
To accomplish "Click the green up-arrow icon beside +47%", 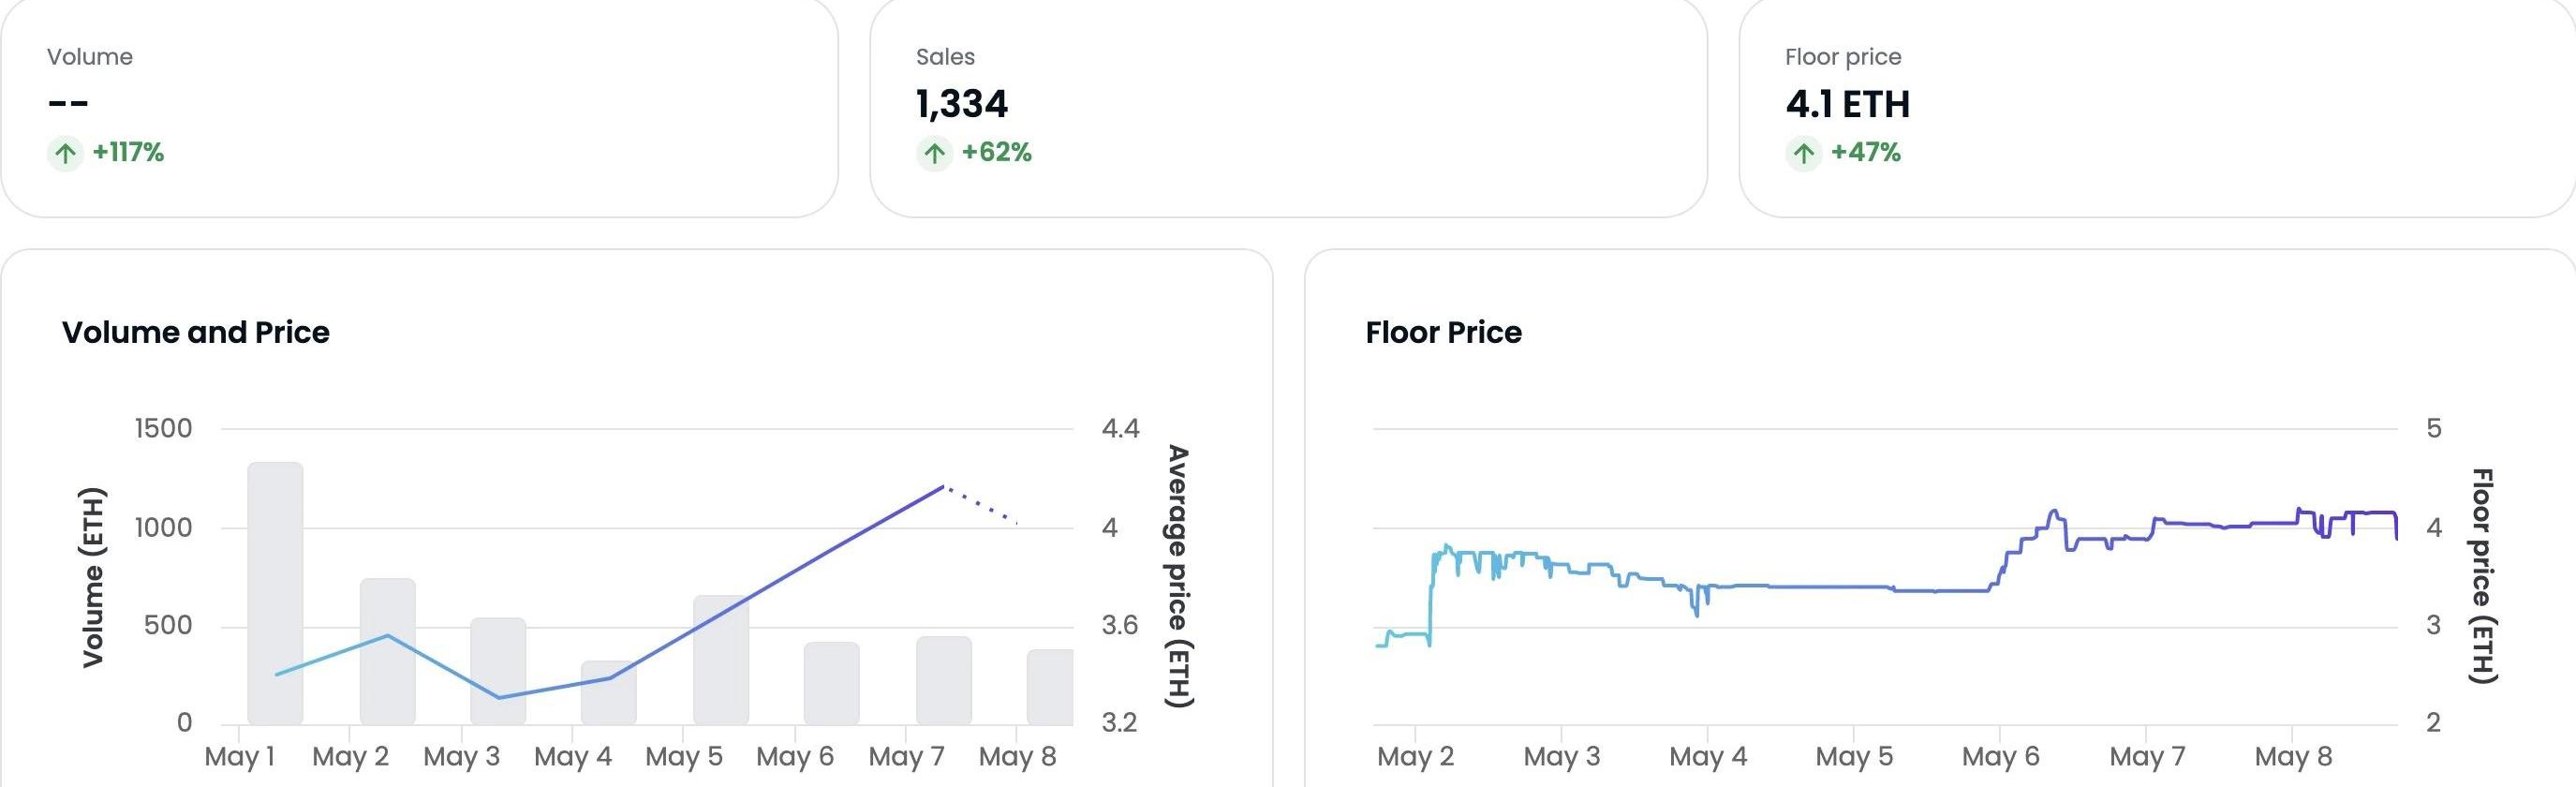I will pyautogui.click(x=1804, y=154).
